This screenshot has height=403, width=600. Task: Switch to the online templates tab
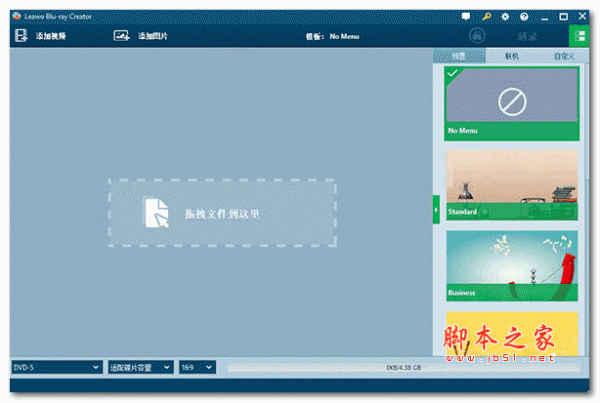coord(512,56)
